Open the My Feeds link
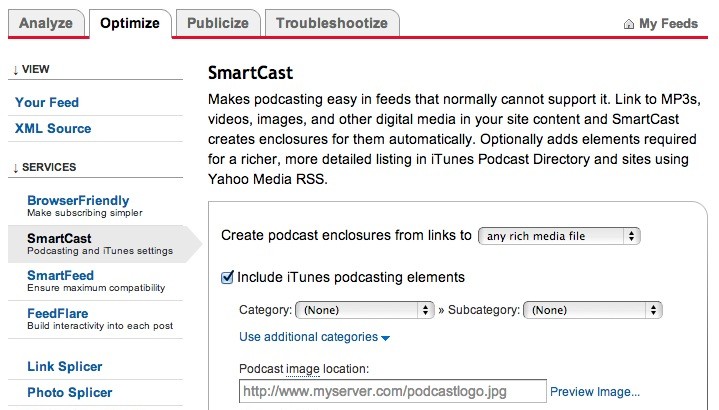The width and height of the screenshot is (719, 410). click(x=668, y=24)
